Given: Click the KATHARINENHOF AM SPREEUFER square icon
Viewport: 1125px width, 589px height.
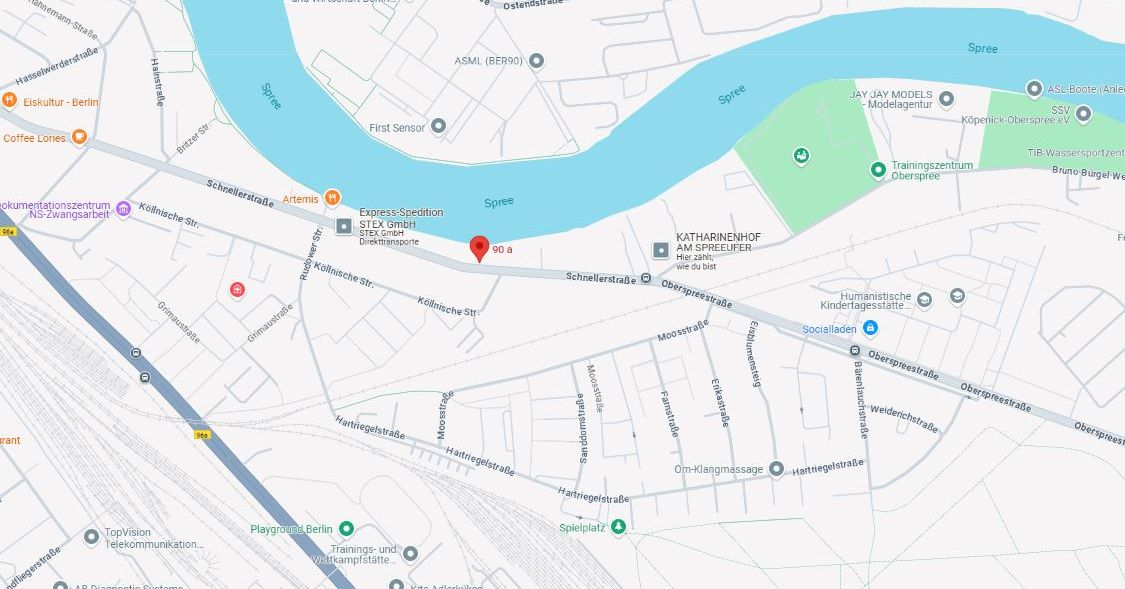Looking at the screenshot, I should tap(661, 250).
